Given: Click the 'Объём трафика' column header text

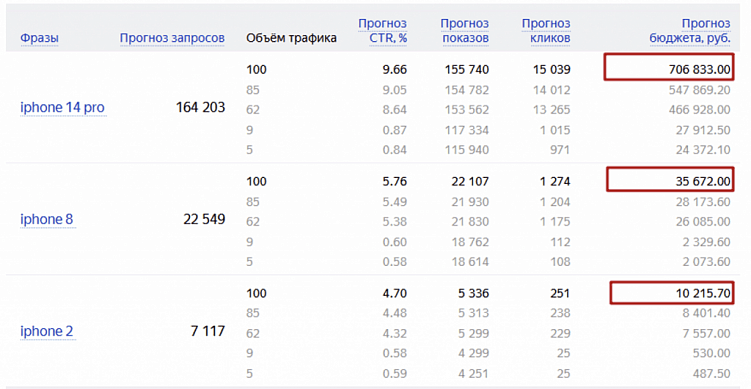Looking at the screenshot, I should 291,38.
